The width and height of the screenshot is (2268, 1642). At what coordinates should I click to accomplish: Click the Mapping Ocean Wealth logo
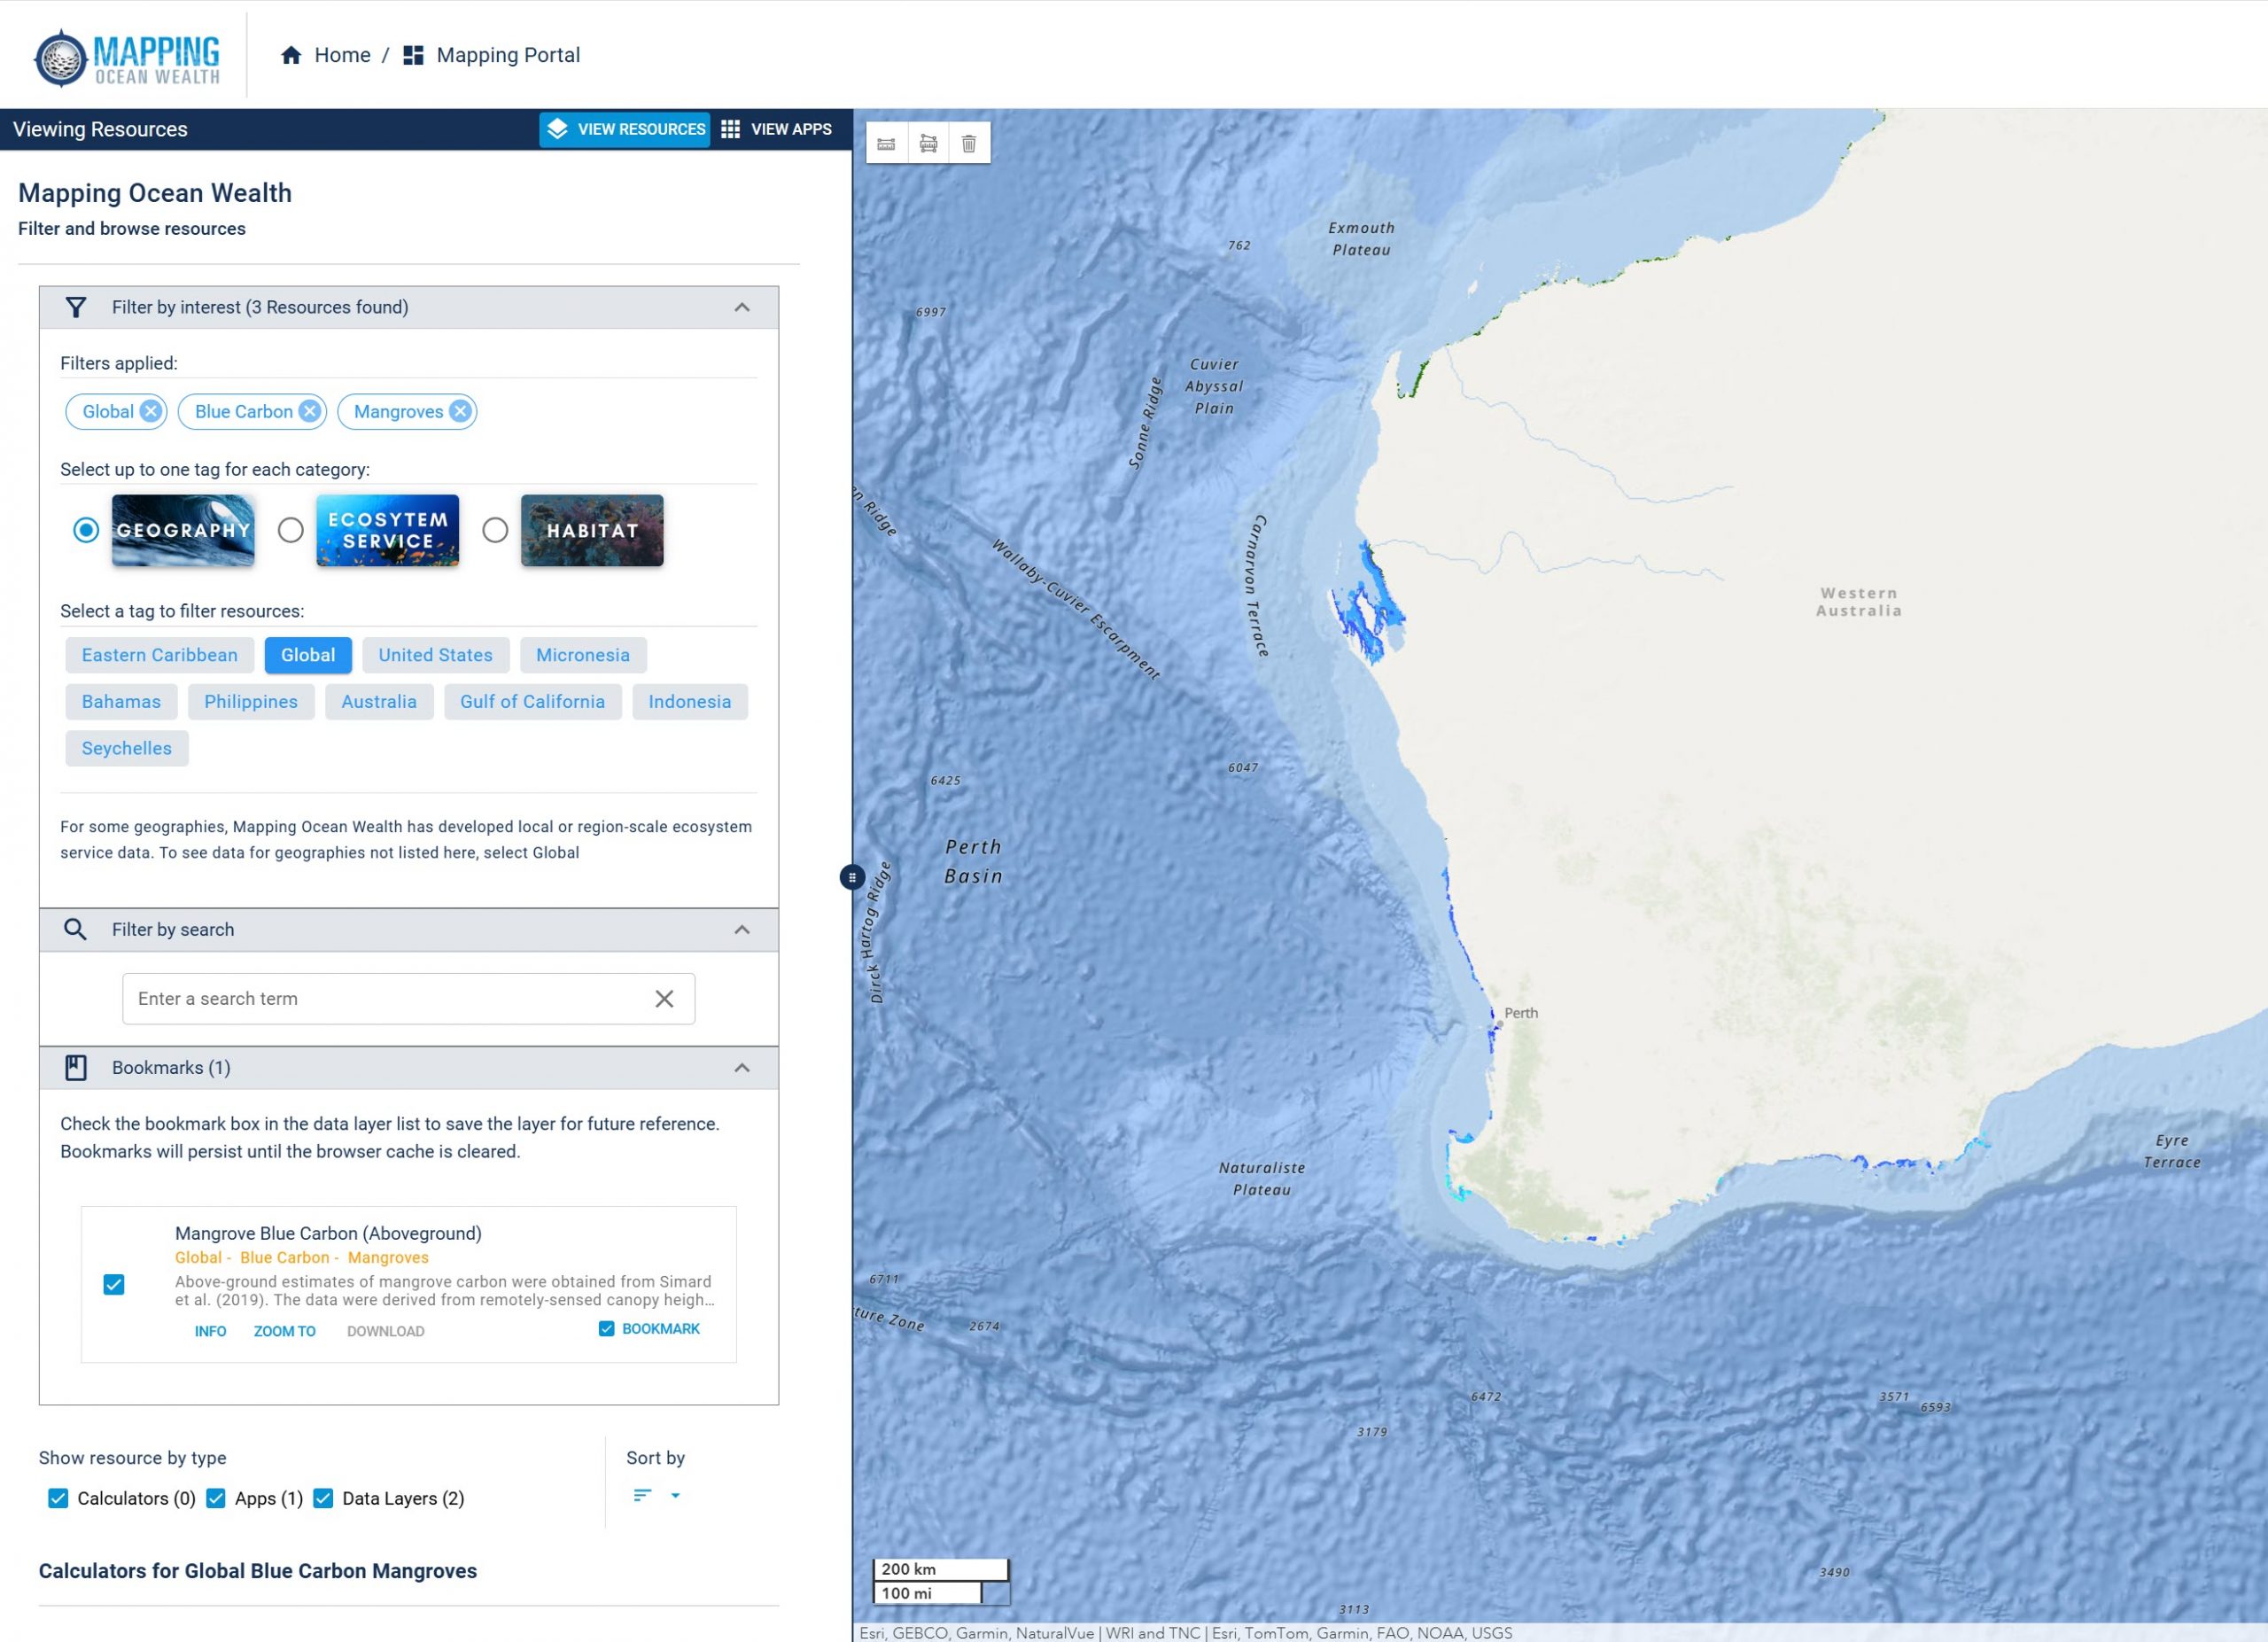point(127,57)
